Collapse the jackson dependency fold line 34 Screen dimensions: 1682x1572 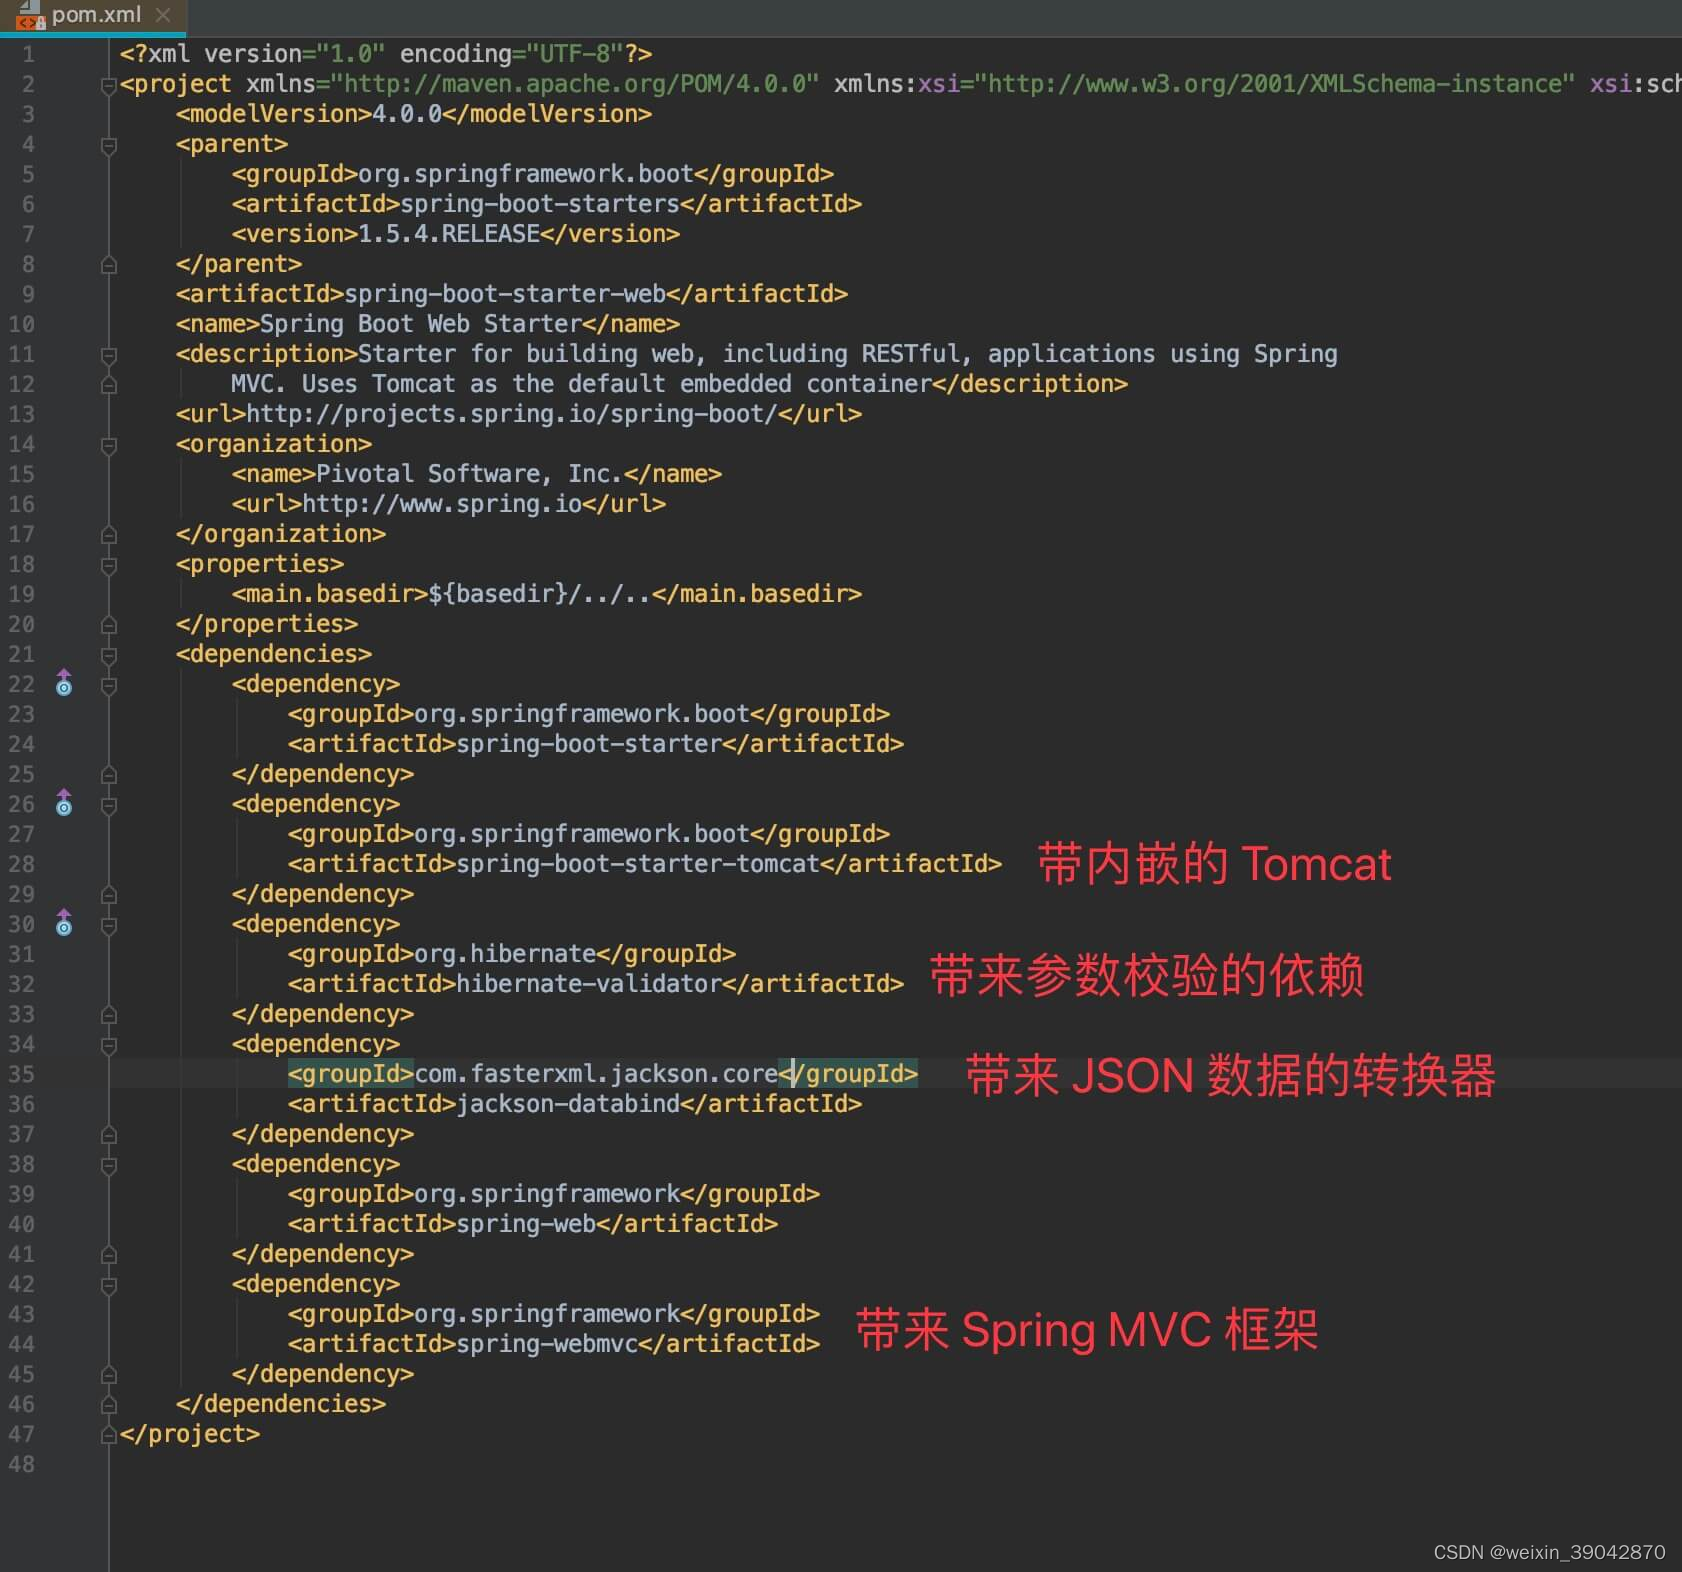click(109, 1046)
